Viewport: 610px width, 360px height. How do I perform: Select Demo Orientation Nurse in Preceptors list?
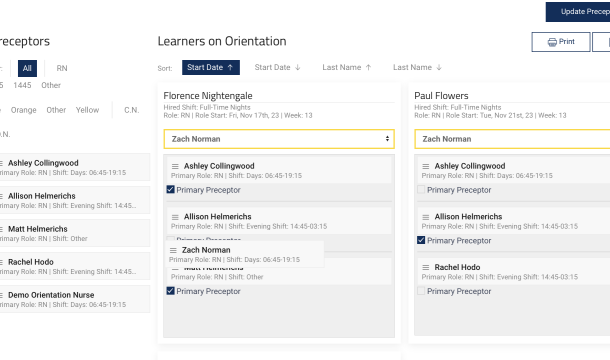pyautogui.click(x=74, y=299)
